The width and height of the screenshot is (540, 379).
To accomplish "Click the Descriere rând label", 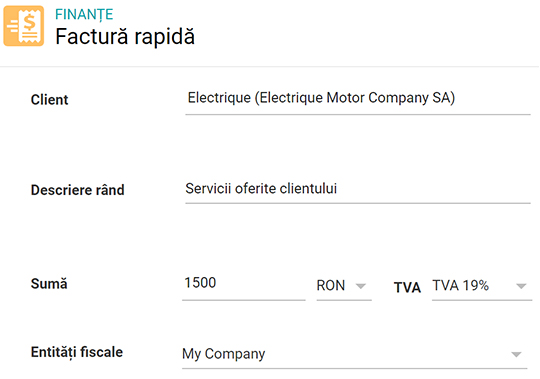I will tap(77, 190).
